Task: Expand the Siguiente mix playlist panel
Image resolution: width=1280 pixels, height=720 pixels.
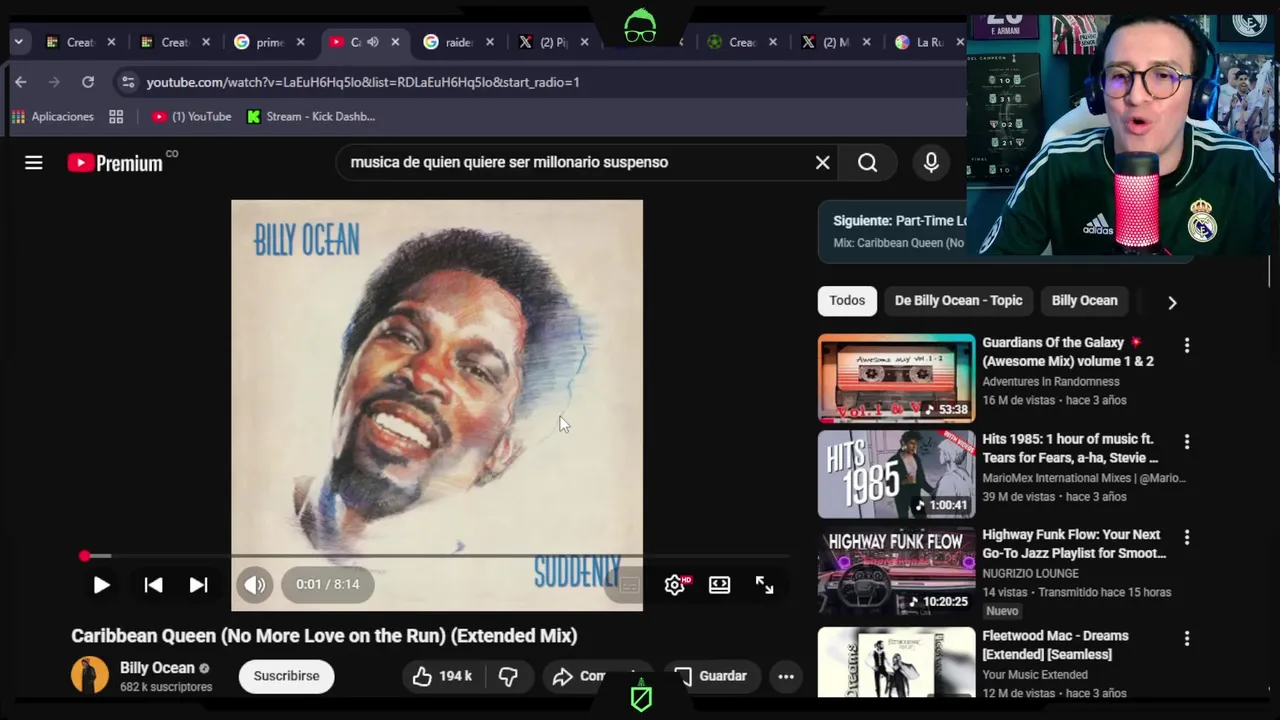Action: click(x=892, y=231)
